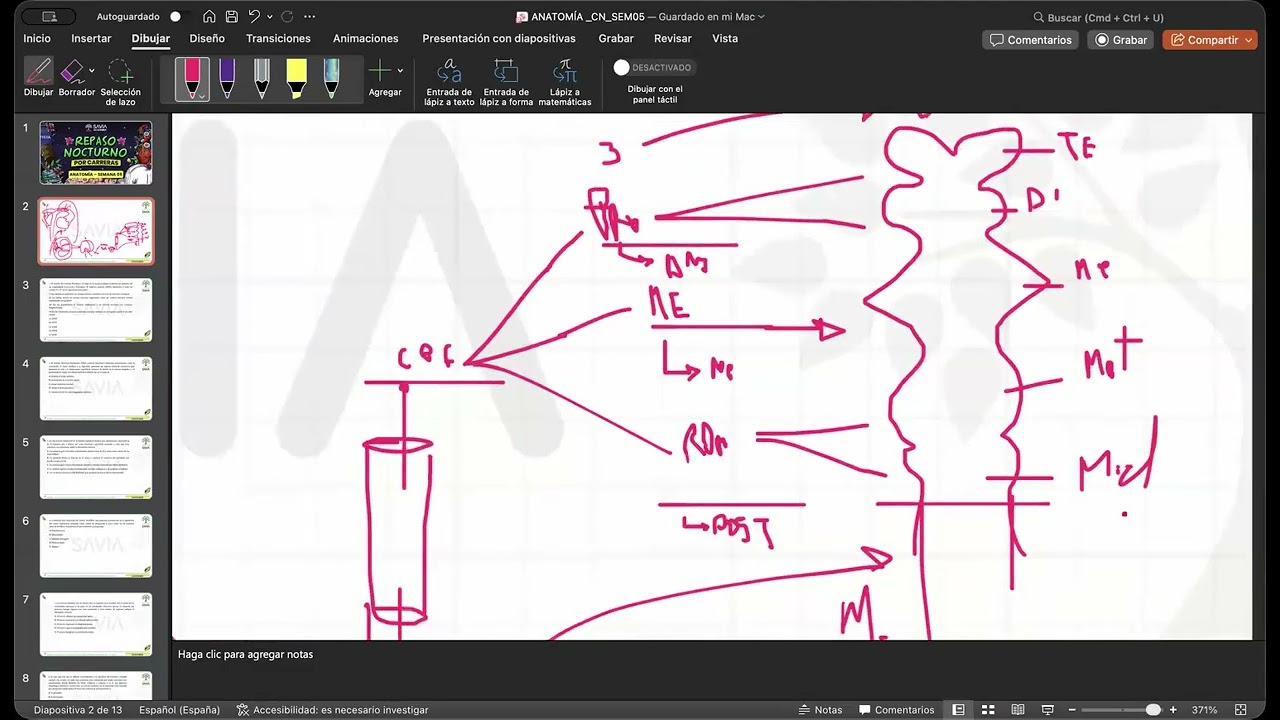1280x720 pixels.
Task: Zoom in with the plus button
Action: 1173,710
